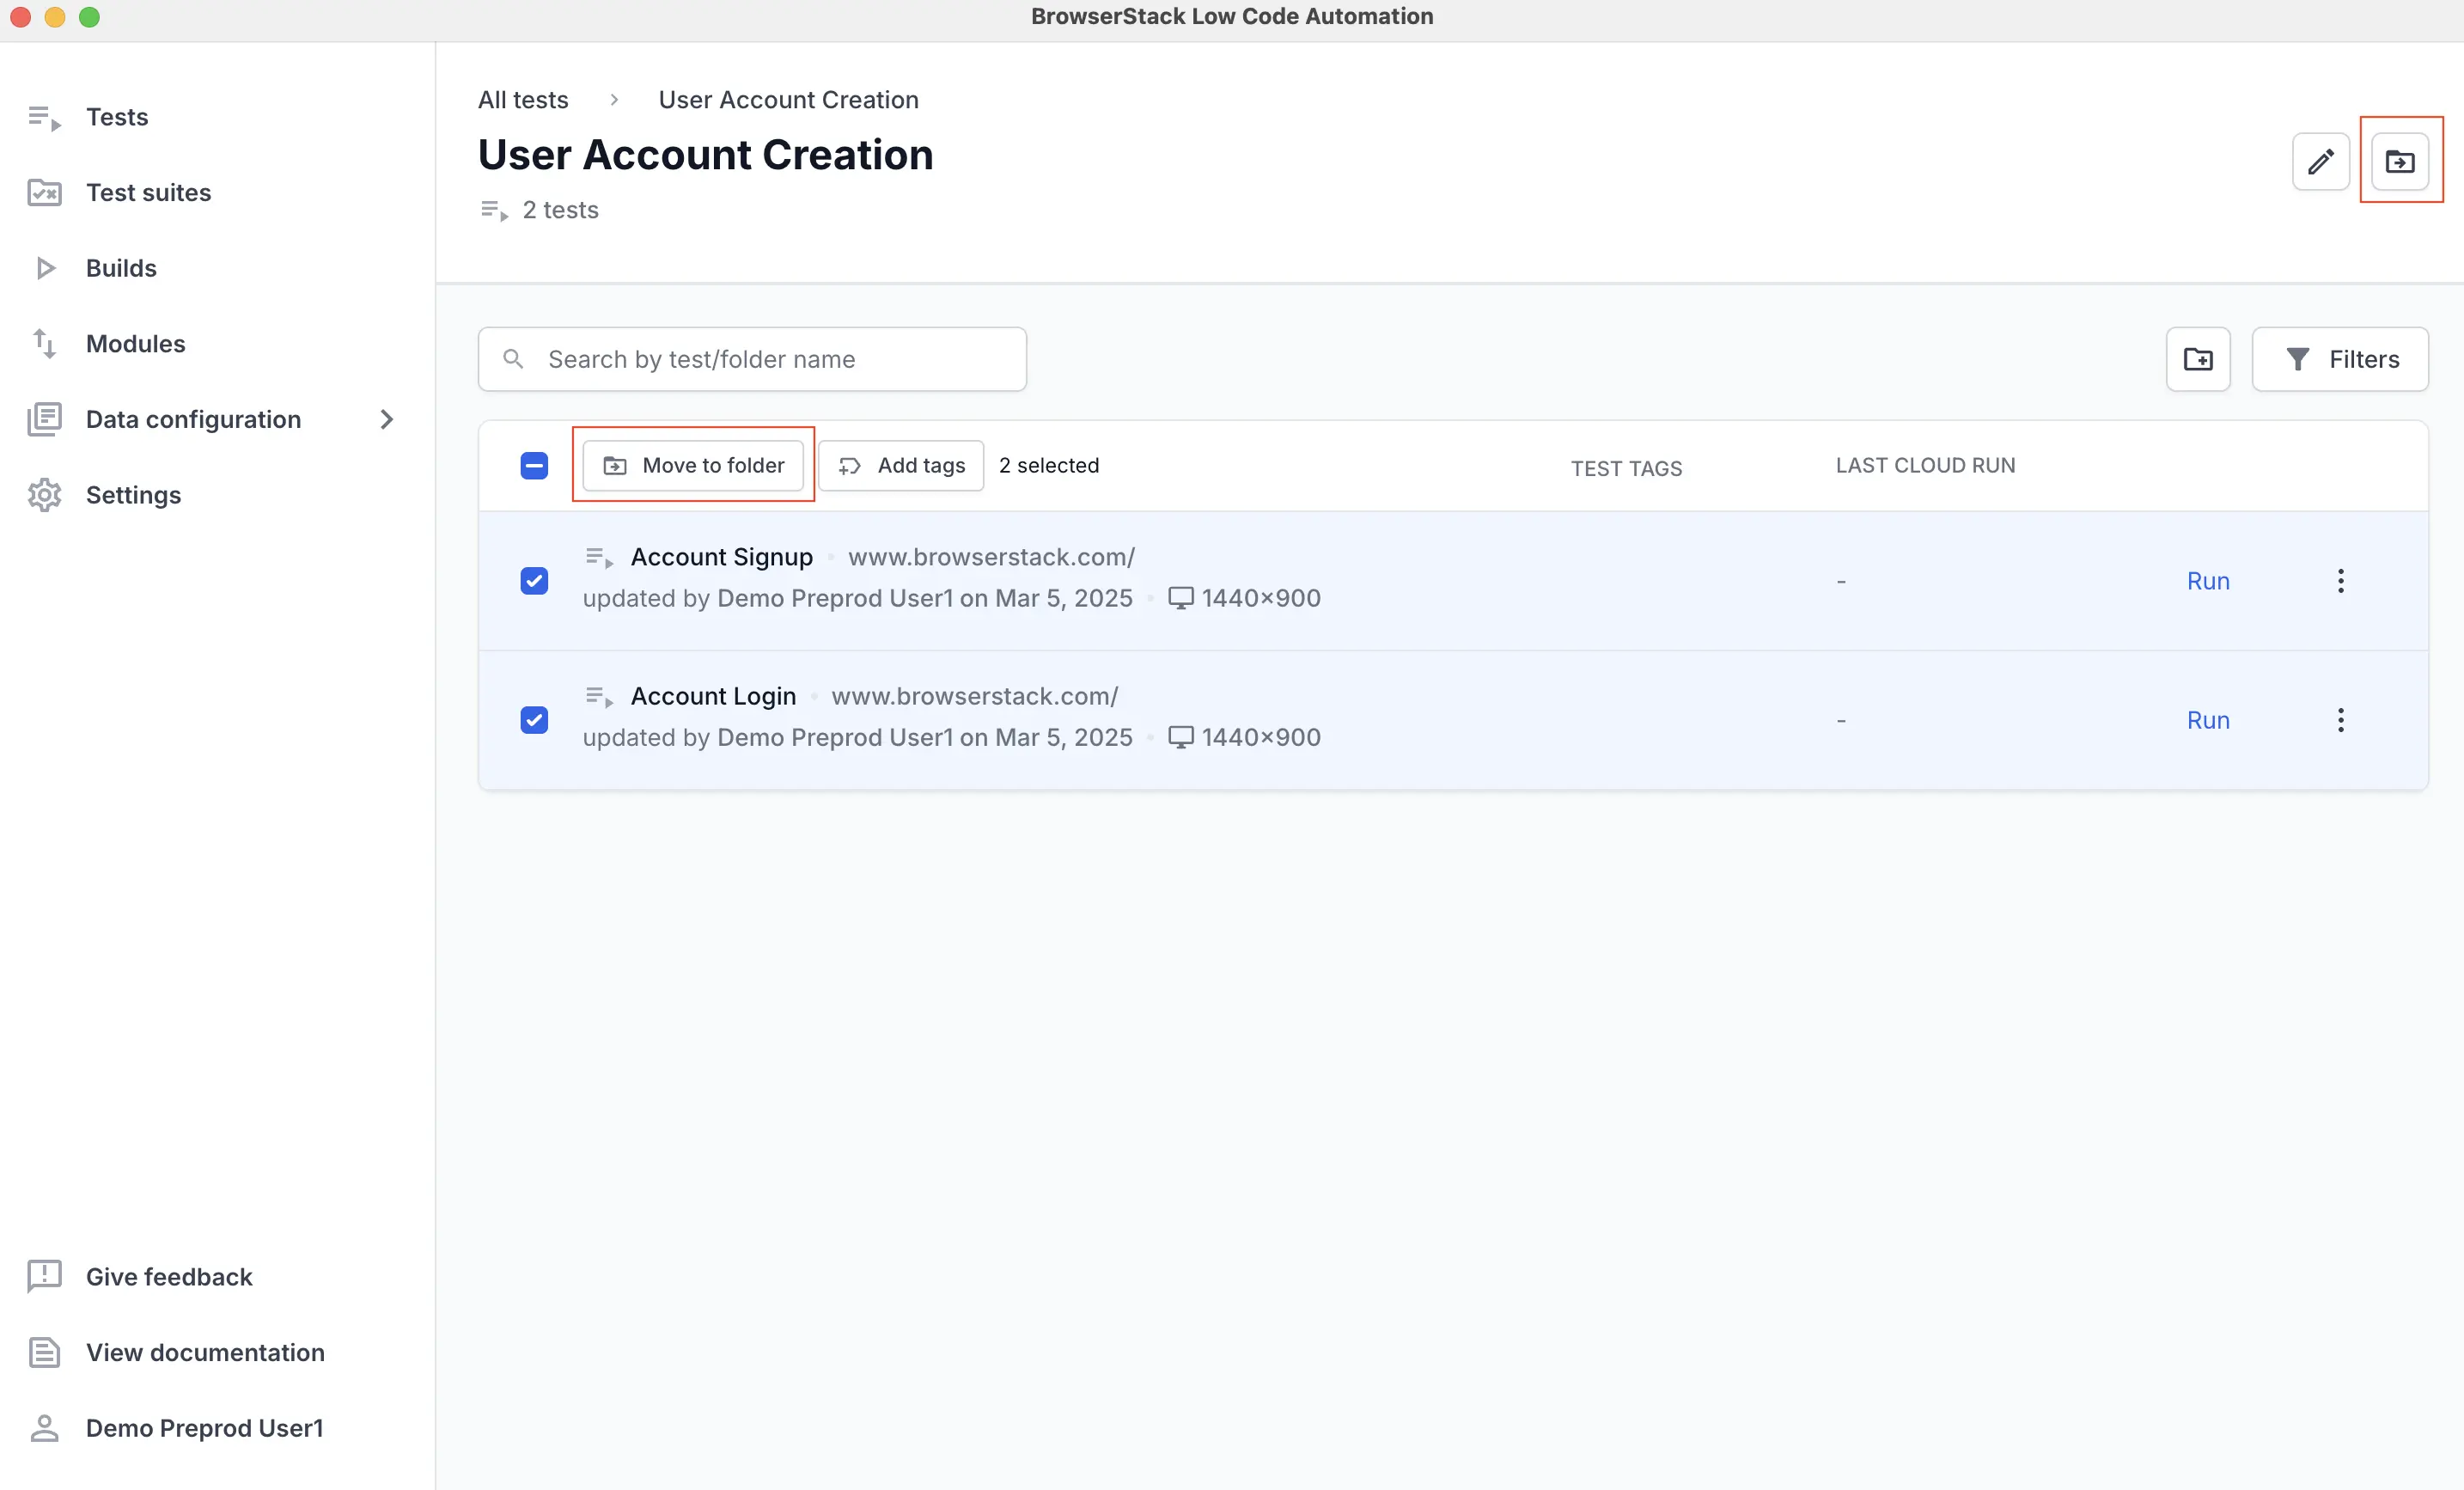Uncheck the Account Login checkbox
The height and width of the screenshot is (1490, 2464).
[534, 720]
